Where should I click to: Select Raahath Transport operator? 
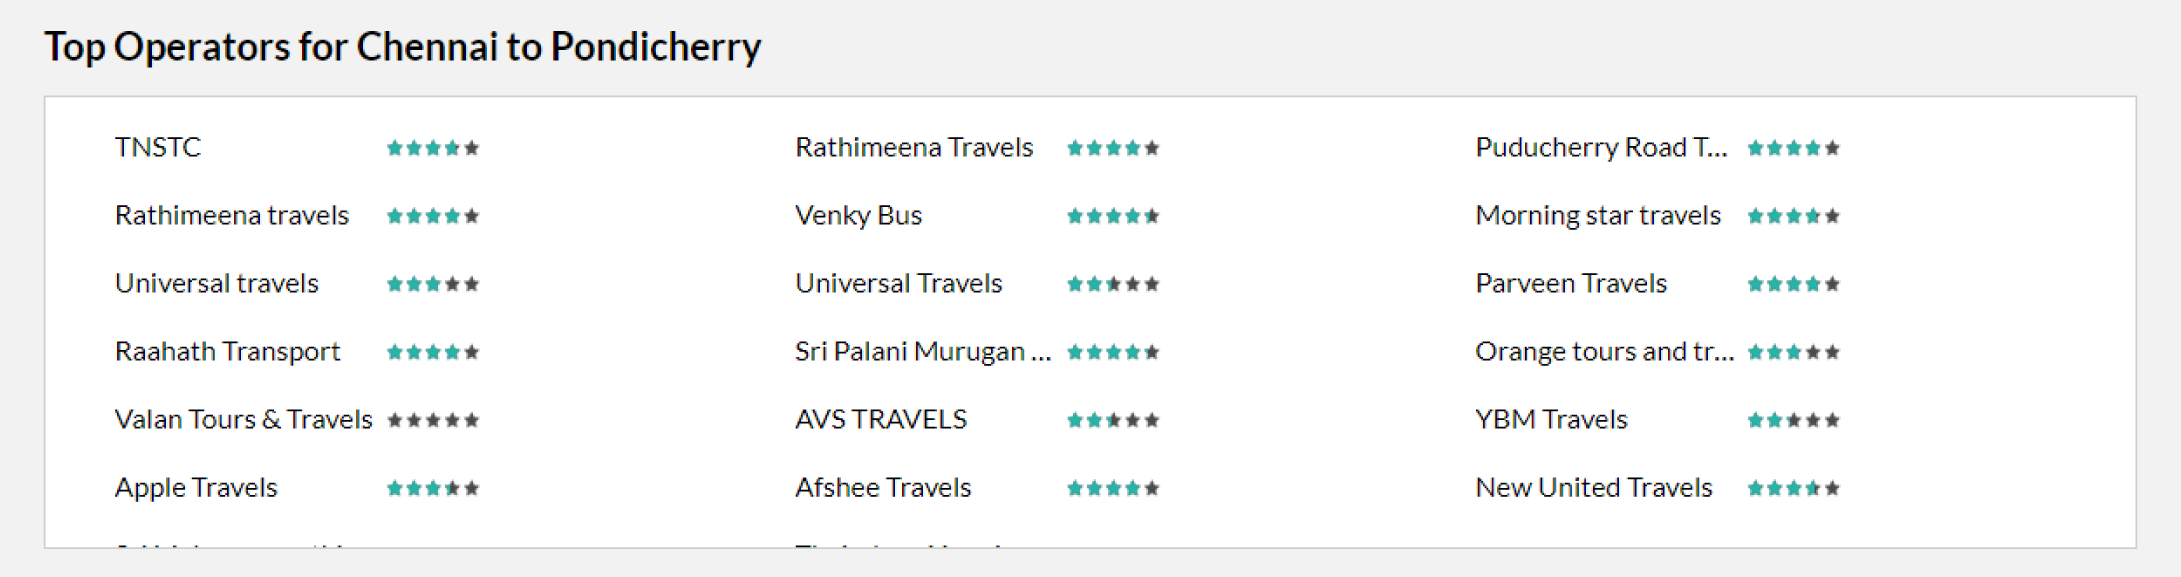tap(228, 352)
